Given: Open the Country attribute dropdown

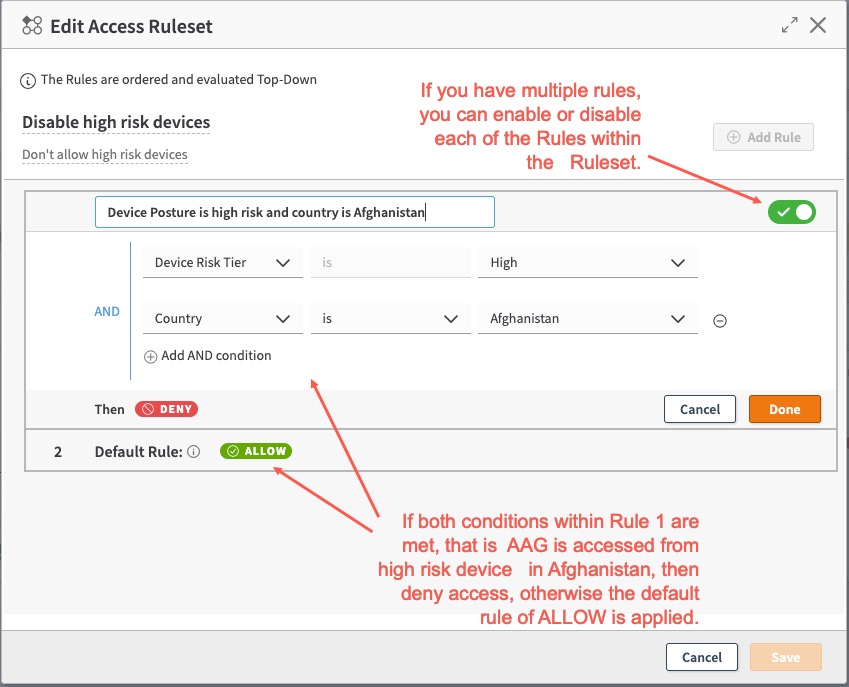Looking at the screenshot, I should (x=222, y=319).
